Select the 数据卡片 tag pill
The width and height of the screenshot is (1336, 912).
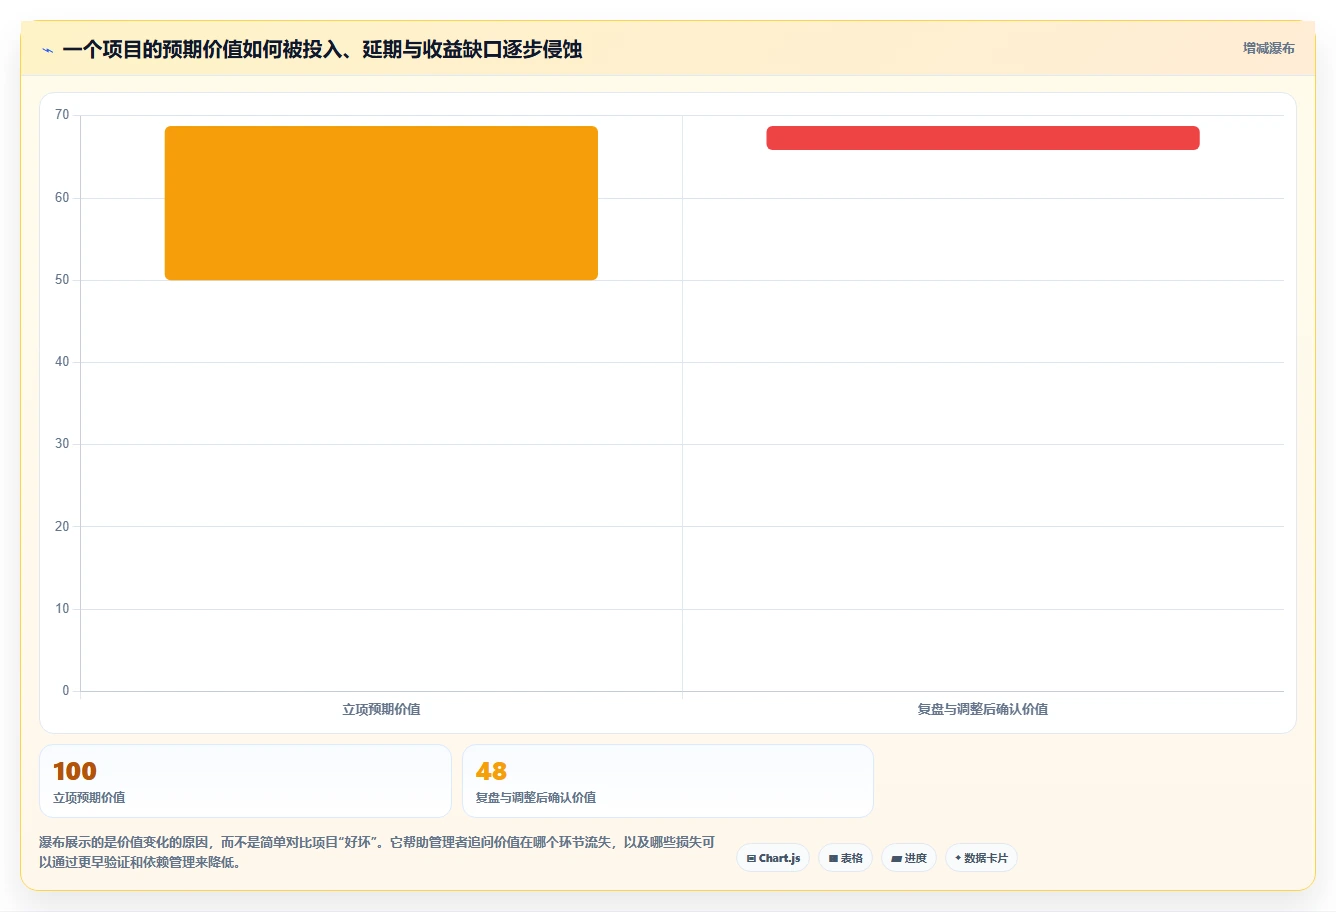[x=981, y=858]
